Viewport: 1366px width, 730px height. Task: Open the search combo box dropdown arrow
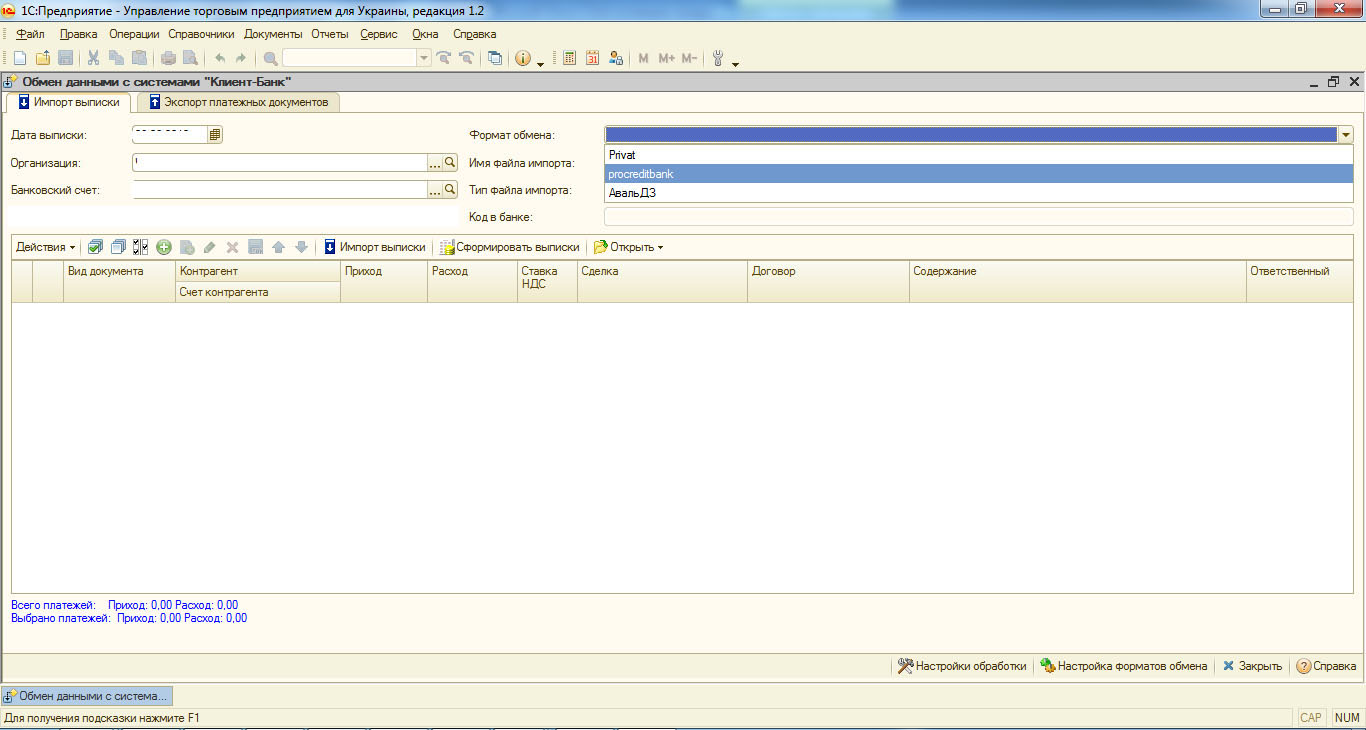(x=424, y=59)
